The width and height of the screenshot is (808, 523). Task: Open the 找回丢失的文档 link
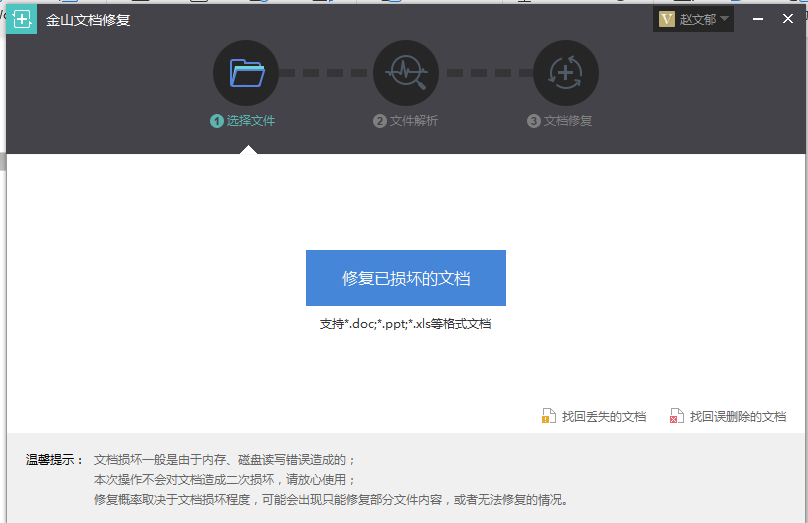coord(604,416)
